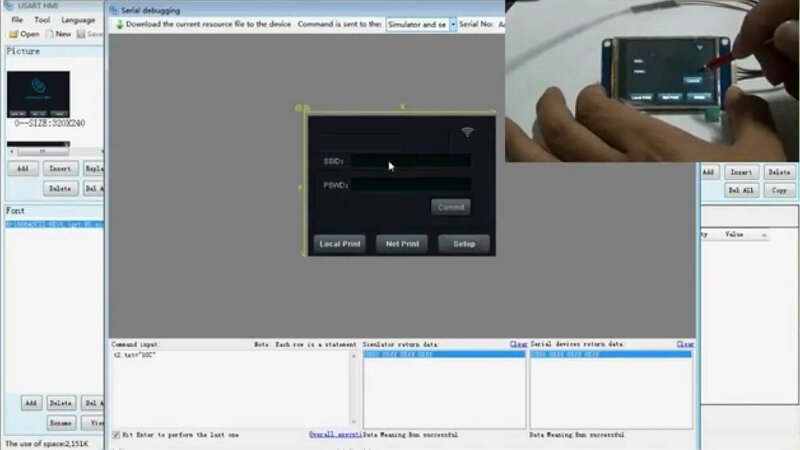Open the Simulator and se command target dropdown
The image size is (800, 450).
coord(421,24)
